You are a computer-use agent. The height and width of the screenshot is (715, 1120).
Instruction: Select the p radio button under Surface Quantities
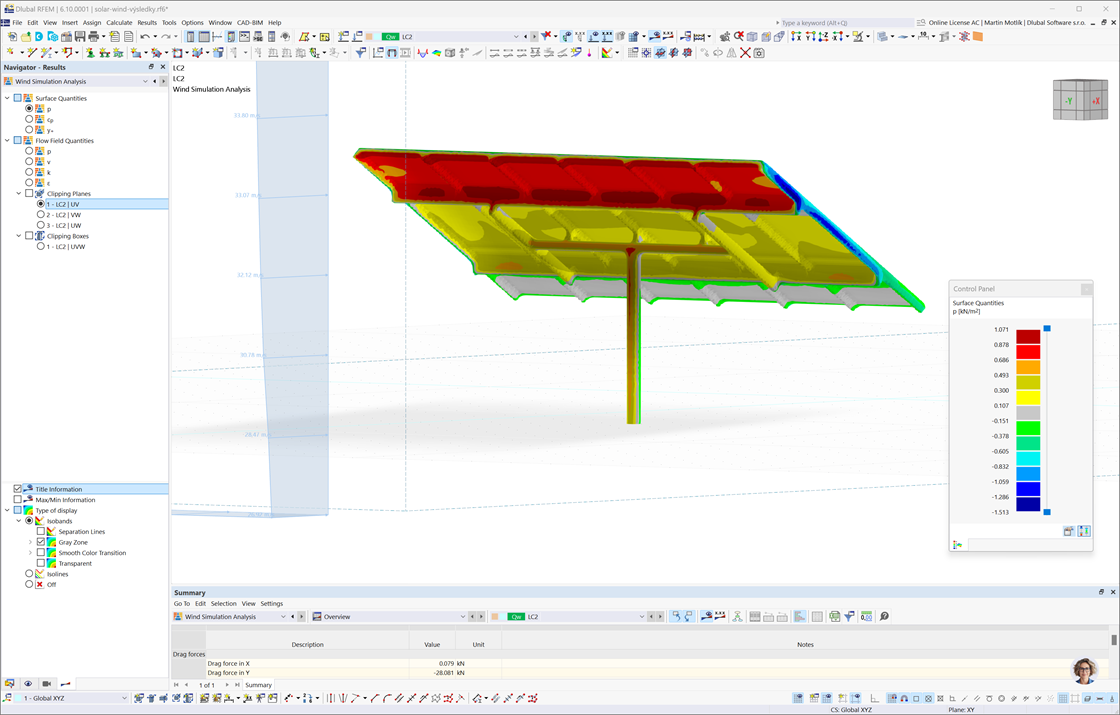click(x=30, y=108)
